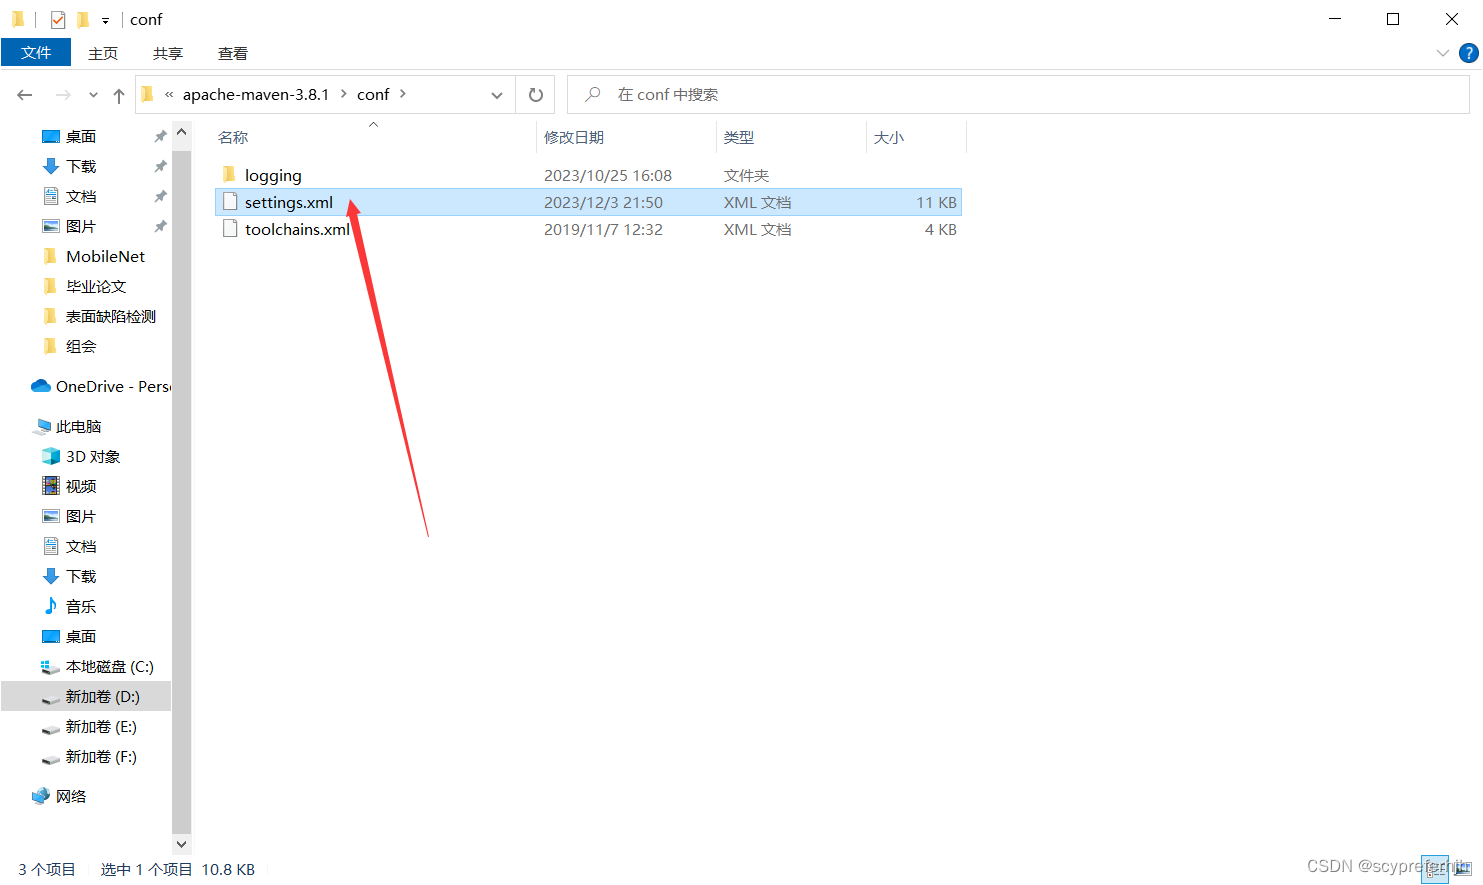
Task: Click the 此电脑 computer icon
Action: point(42,427)
